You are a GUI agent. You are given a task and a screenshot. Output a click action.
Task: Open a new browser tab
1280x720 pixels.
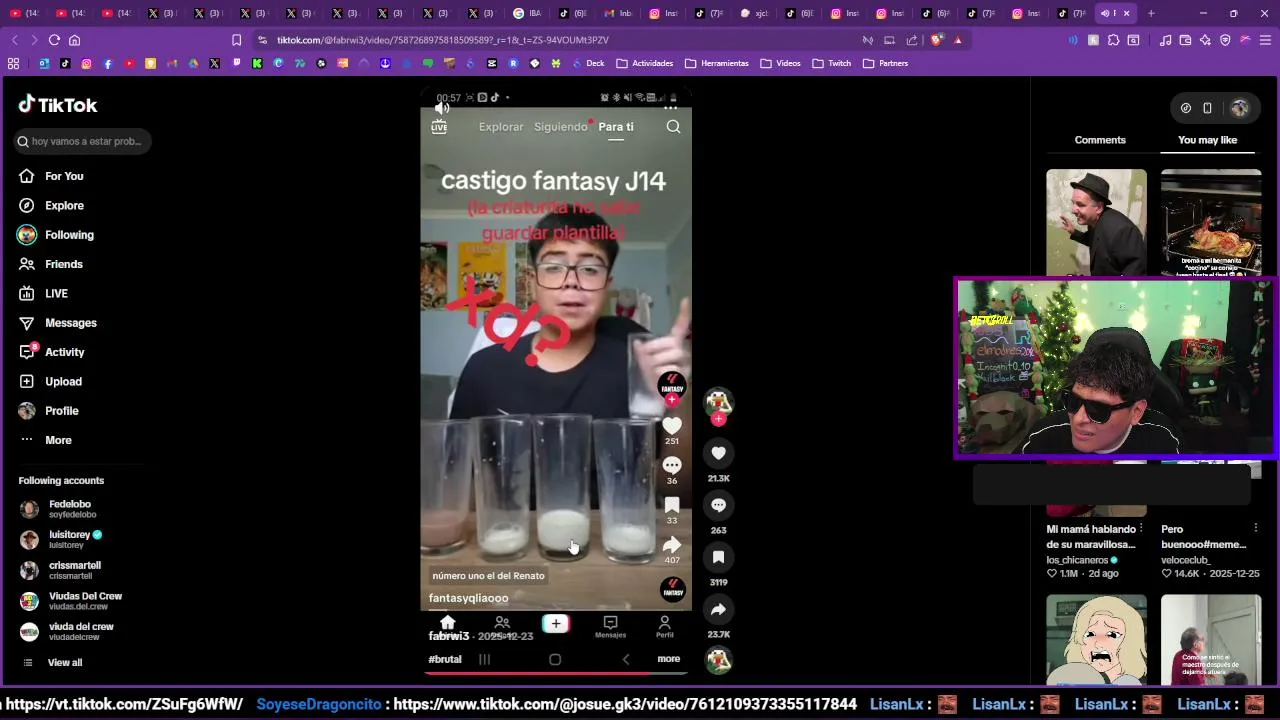click(1151, 13)
